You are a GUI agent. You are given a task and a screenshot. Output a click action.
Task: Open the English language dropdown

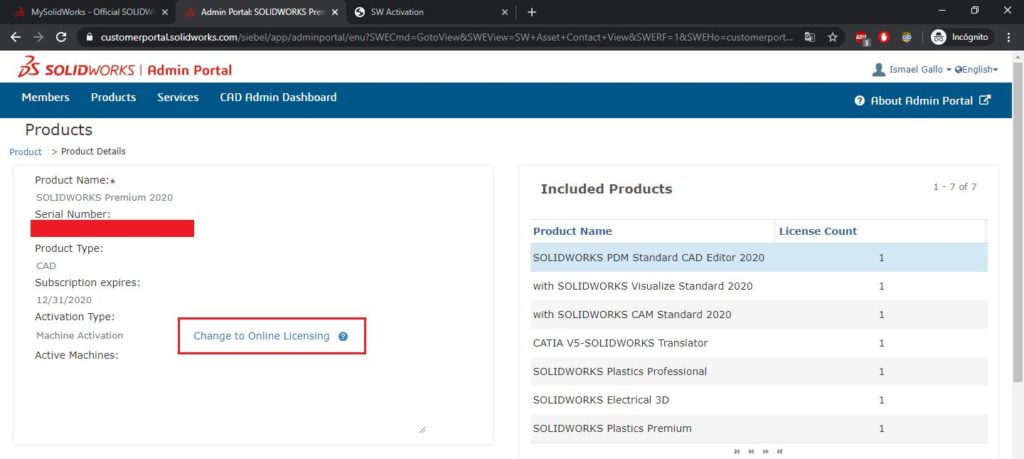pyautogui.click(x=976, y=69)
